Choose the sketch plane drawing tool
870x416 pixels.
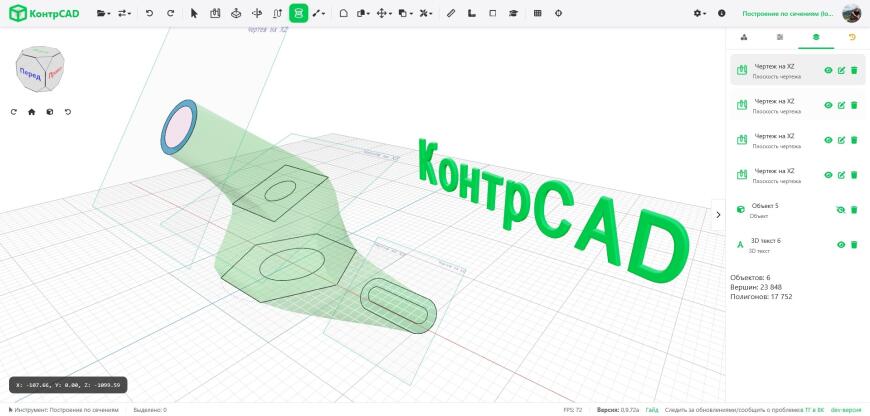point(215,13)
